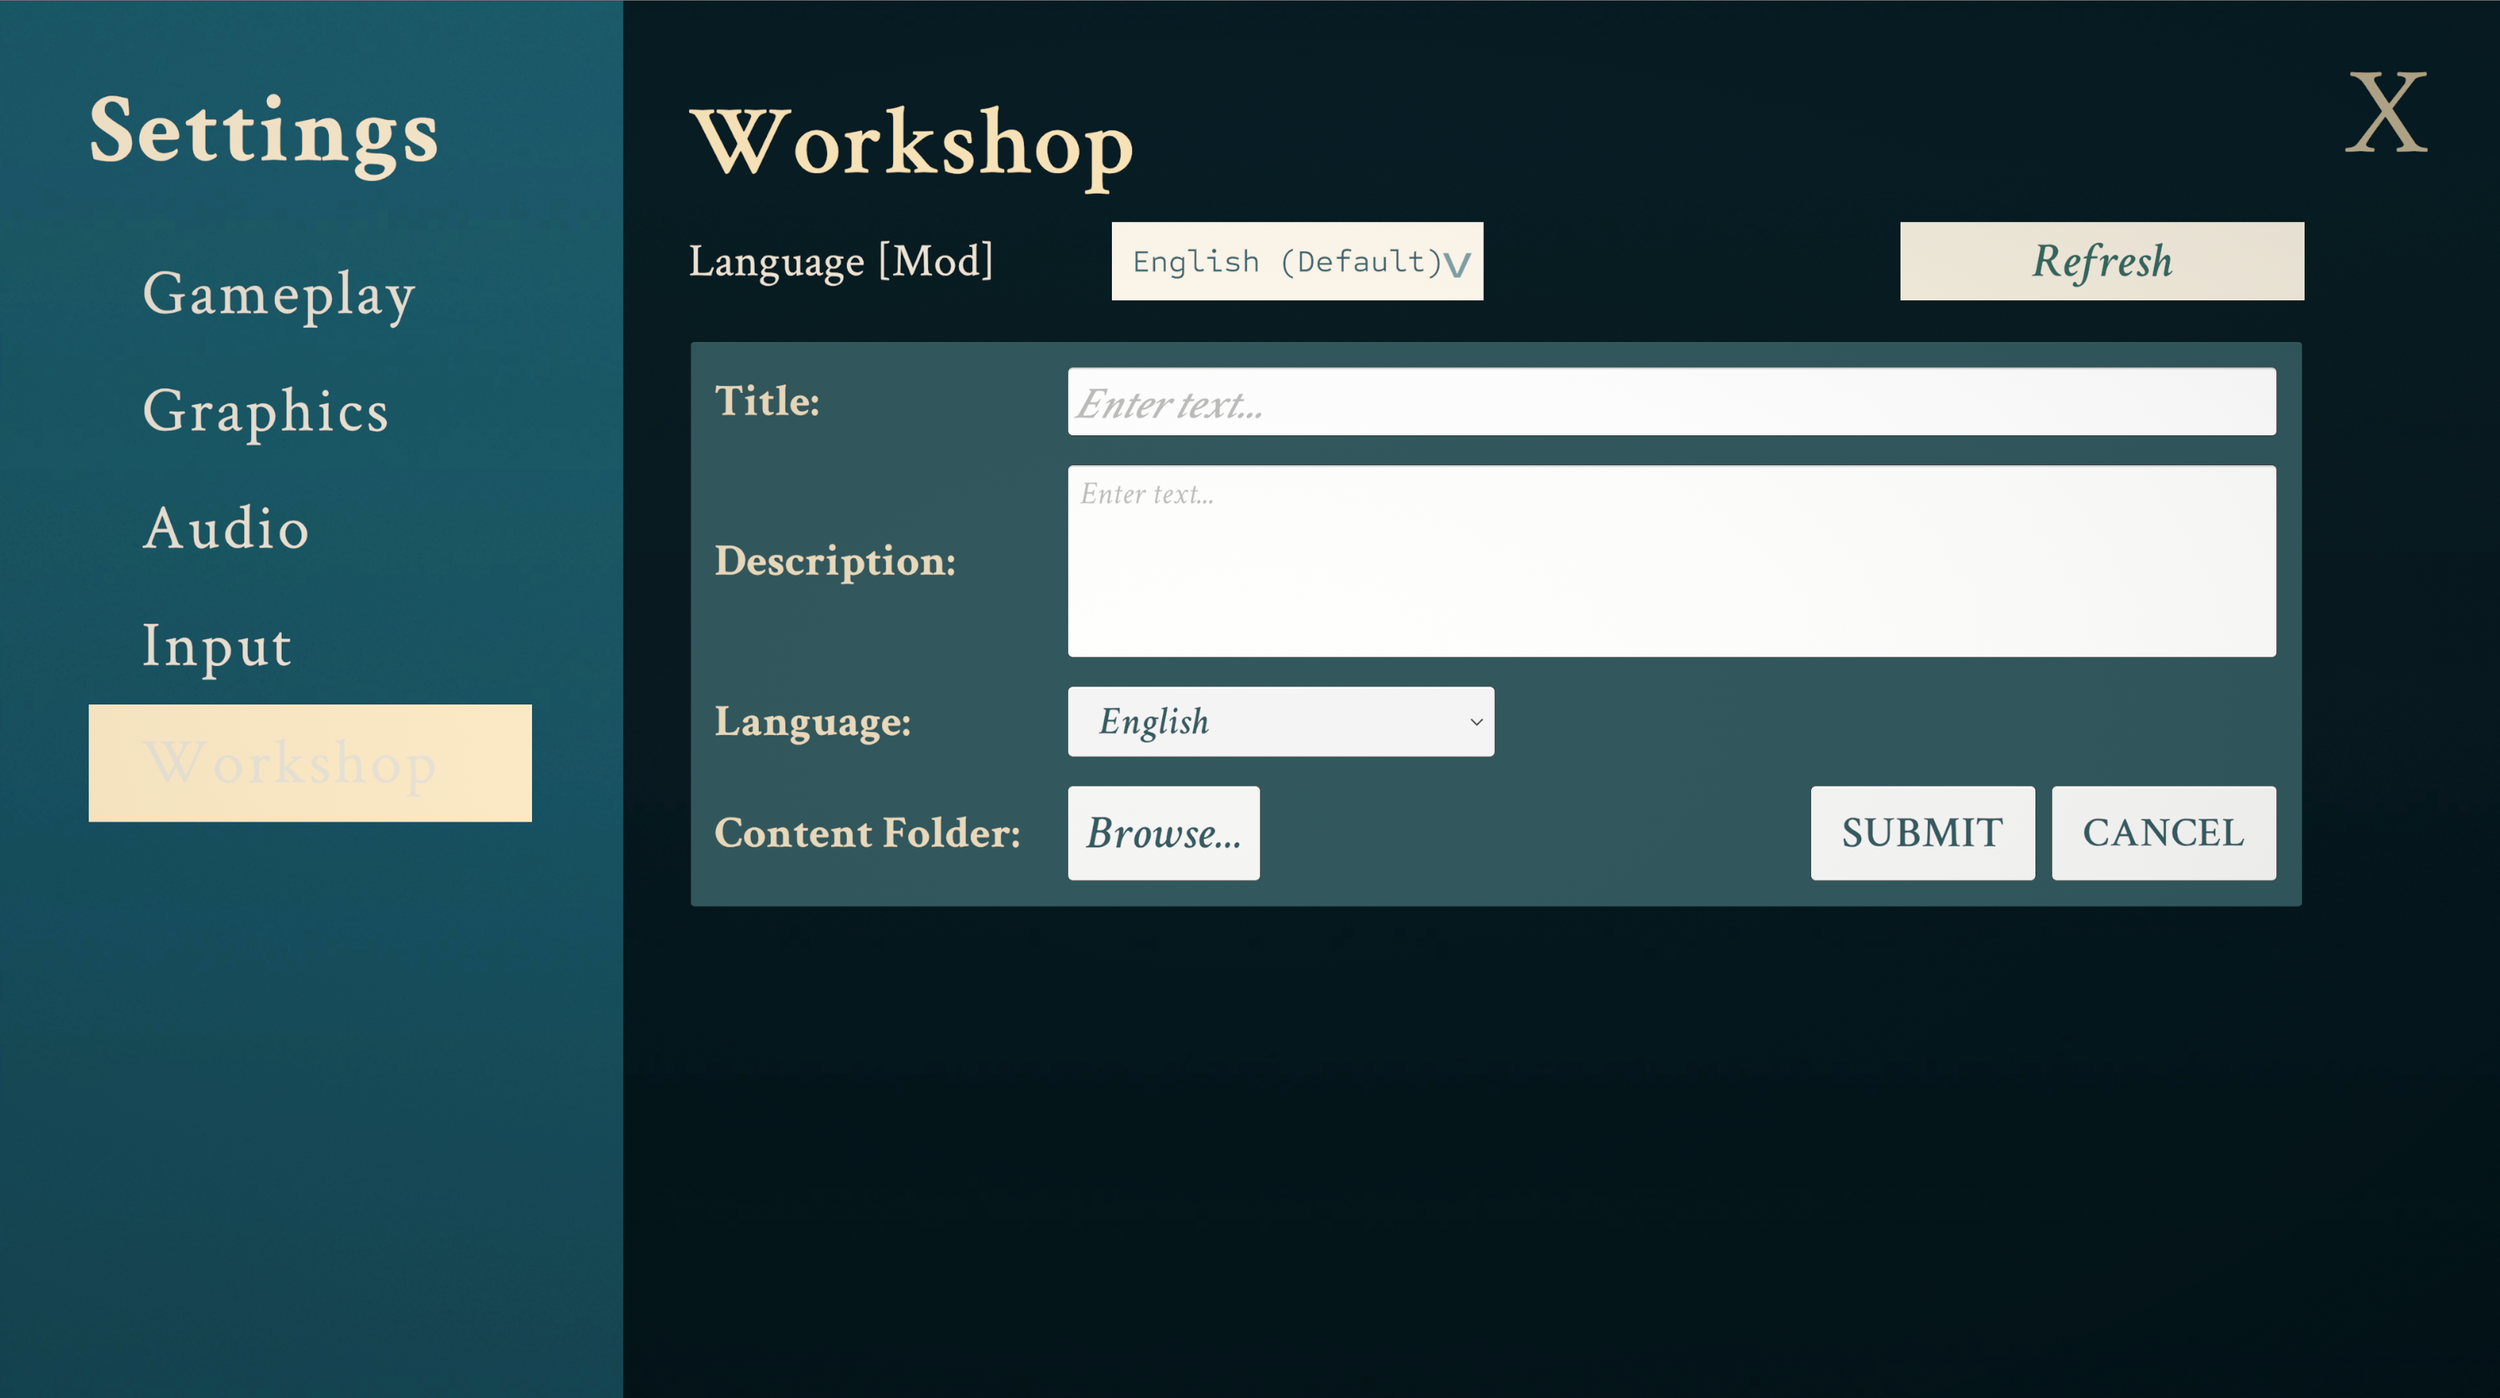The image size is (2500, 1398).
Task: Go to the Audio settings tab
Action: click(x=226, y=528)
